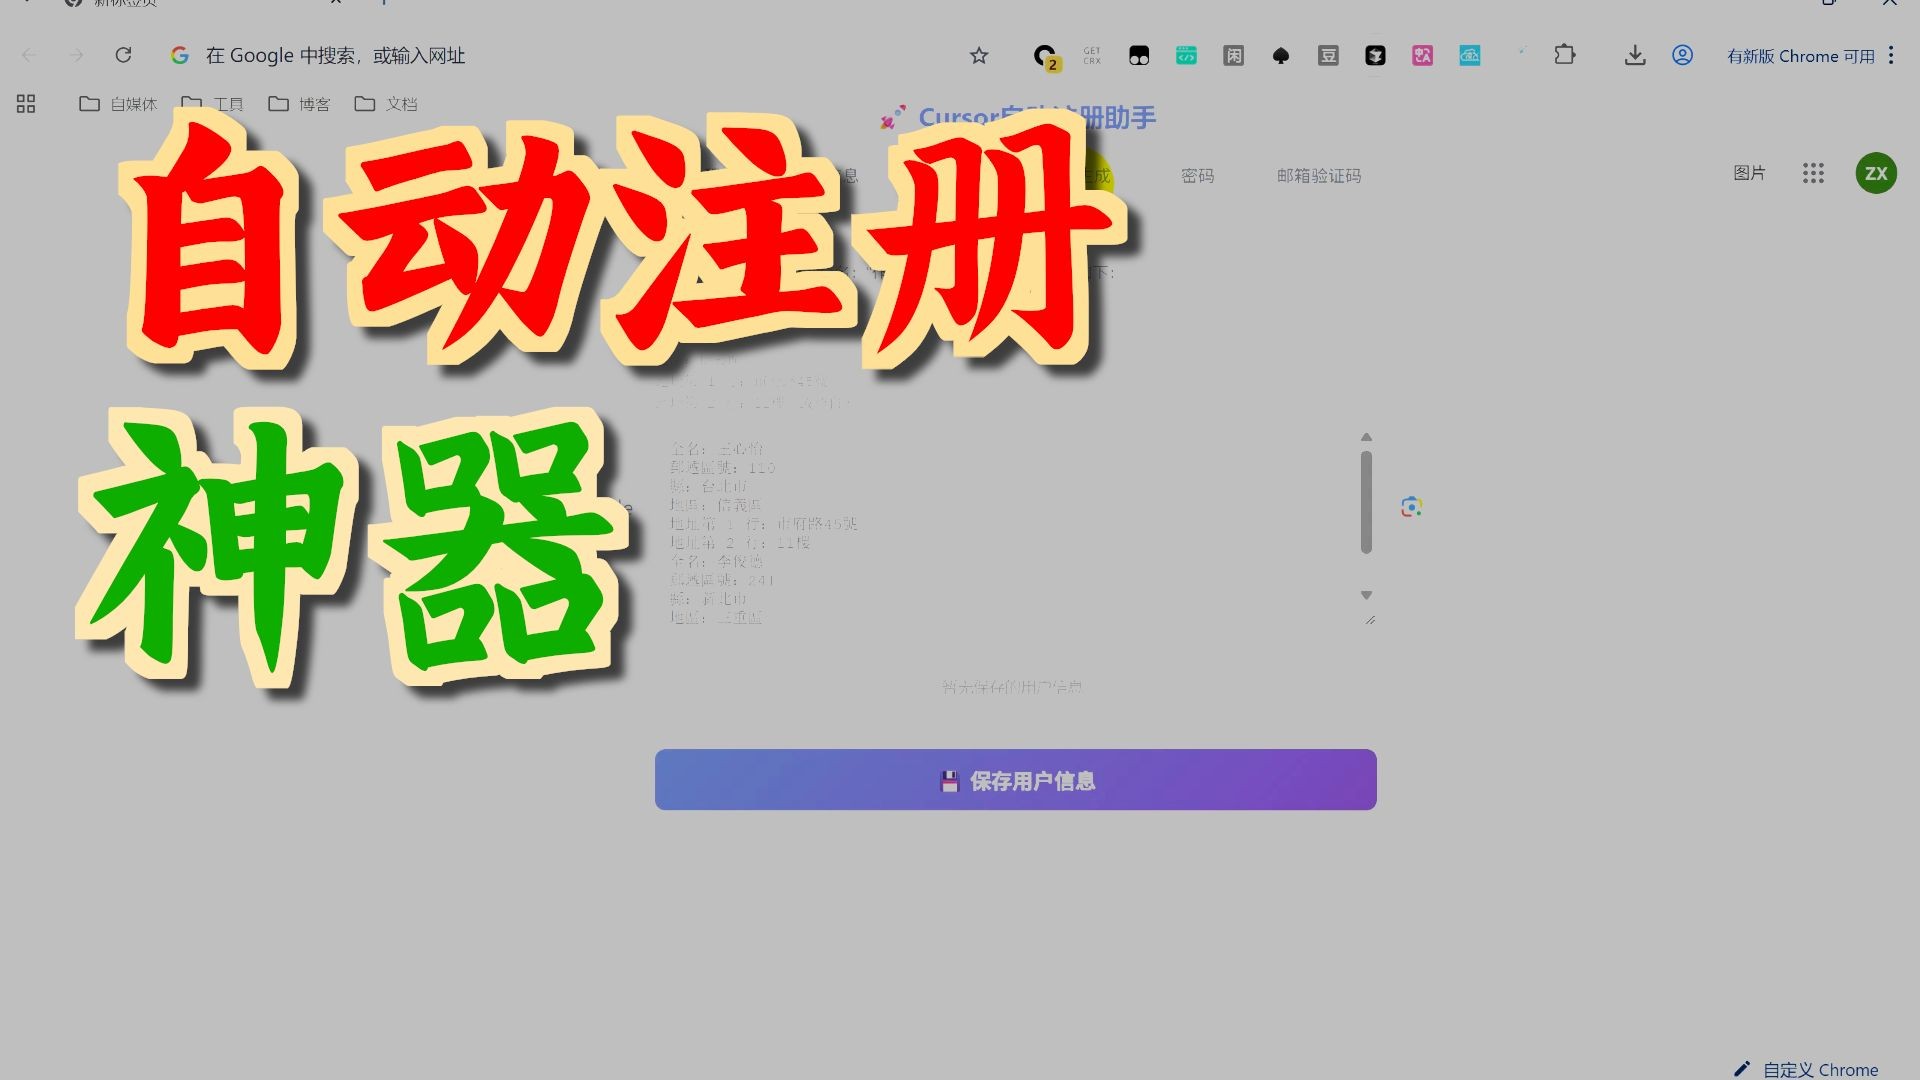
Task: Click the Google Lens icon beside the textarea
Action: pyautogui.click(x=1411, y=507)
